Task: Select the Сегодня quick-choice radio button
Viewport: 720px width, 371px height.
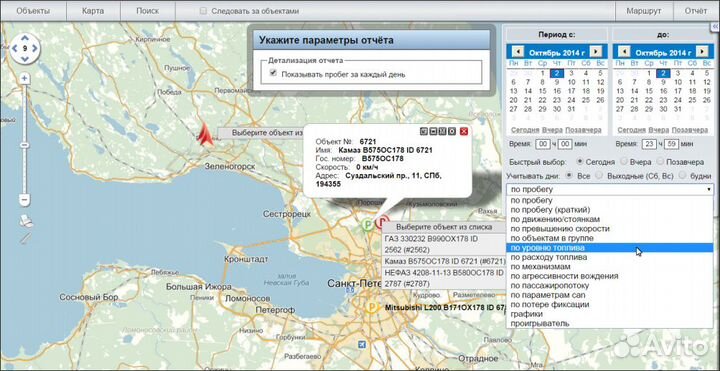Action: pyautogui.click(x=580, y=162)
